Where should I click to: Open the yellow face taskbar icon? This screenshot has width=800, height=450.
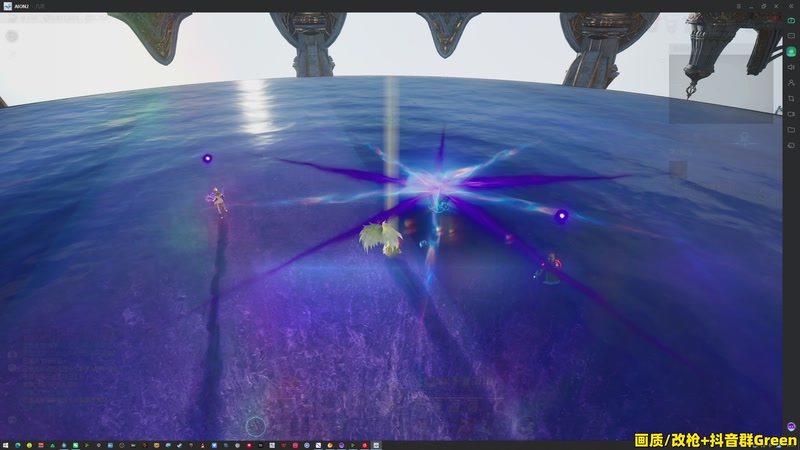(x=156, y=445)
